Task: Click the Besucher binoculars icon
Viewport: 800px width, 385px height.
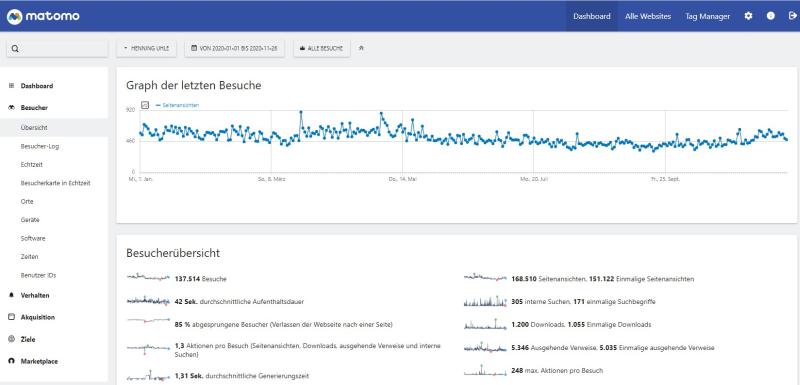Action: pos(11,108)
